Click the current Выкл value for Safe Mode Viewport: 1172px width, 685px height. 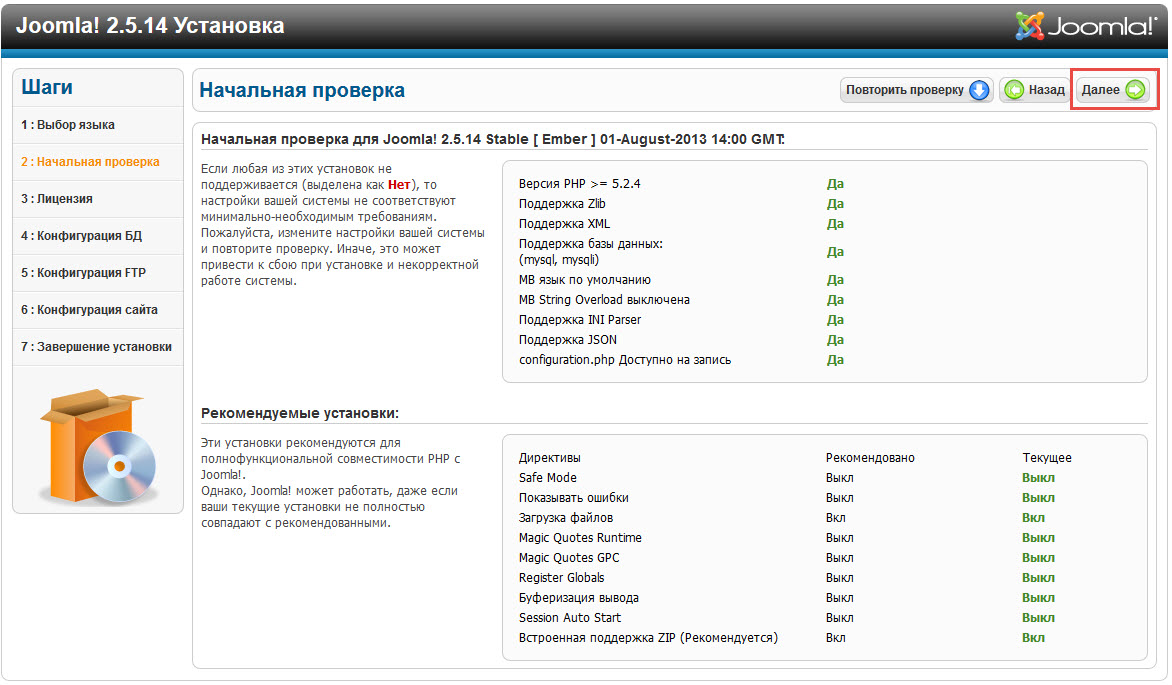click(1038, 478)
